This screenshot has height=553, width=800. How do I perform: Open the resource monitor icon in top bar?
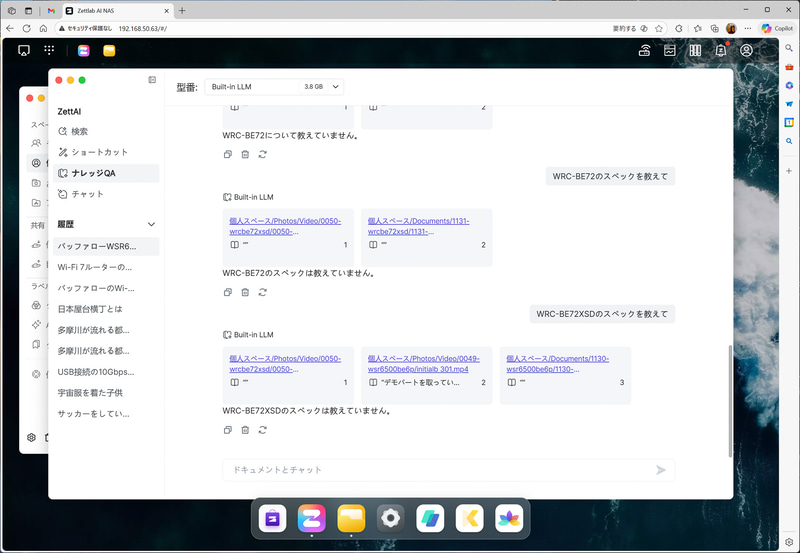click(670, 50)
